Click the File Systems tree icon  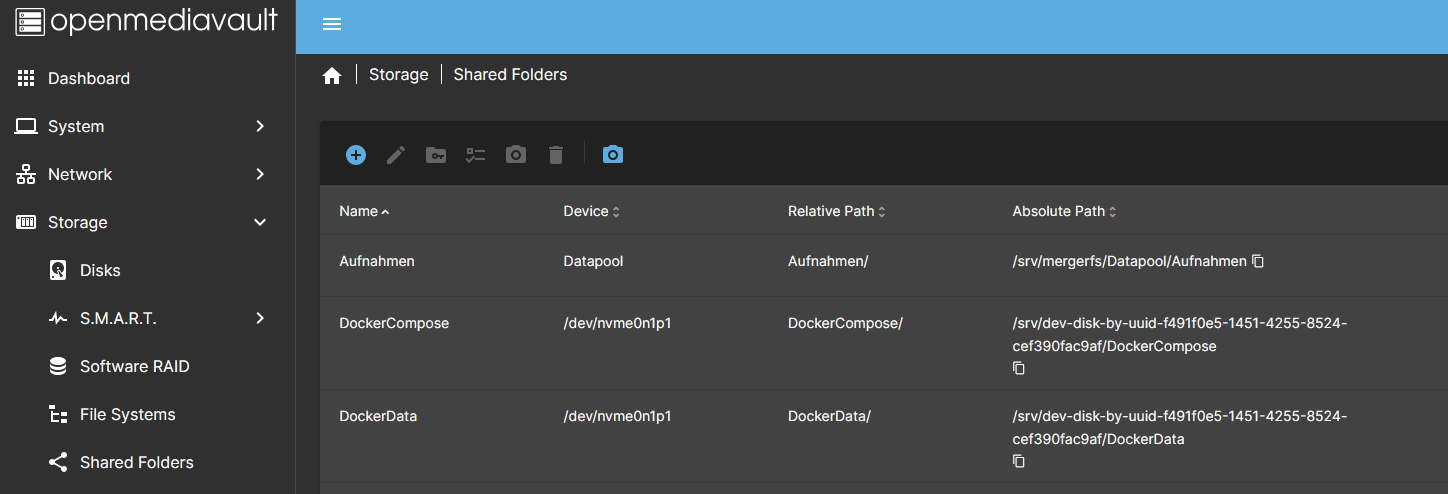pyautogui.click(x=58, y=414)
